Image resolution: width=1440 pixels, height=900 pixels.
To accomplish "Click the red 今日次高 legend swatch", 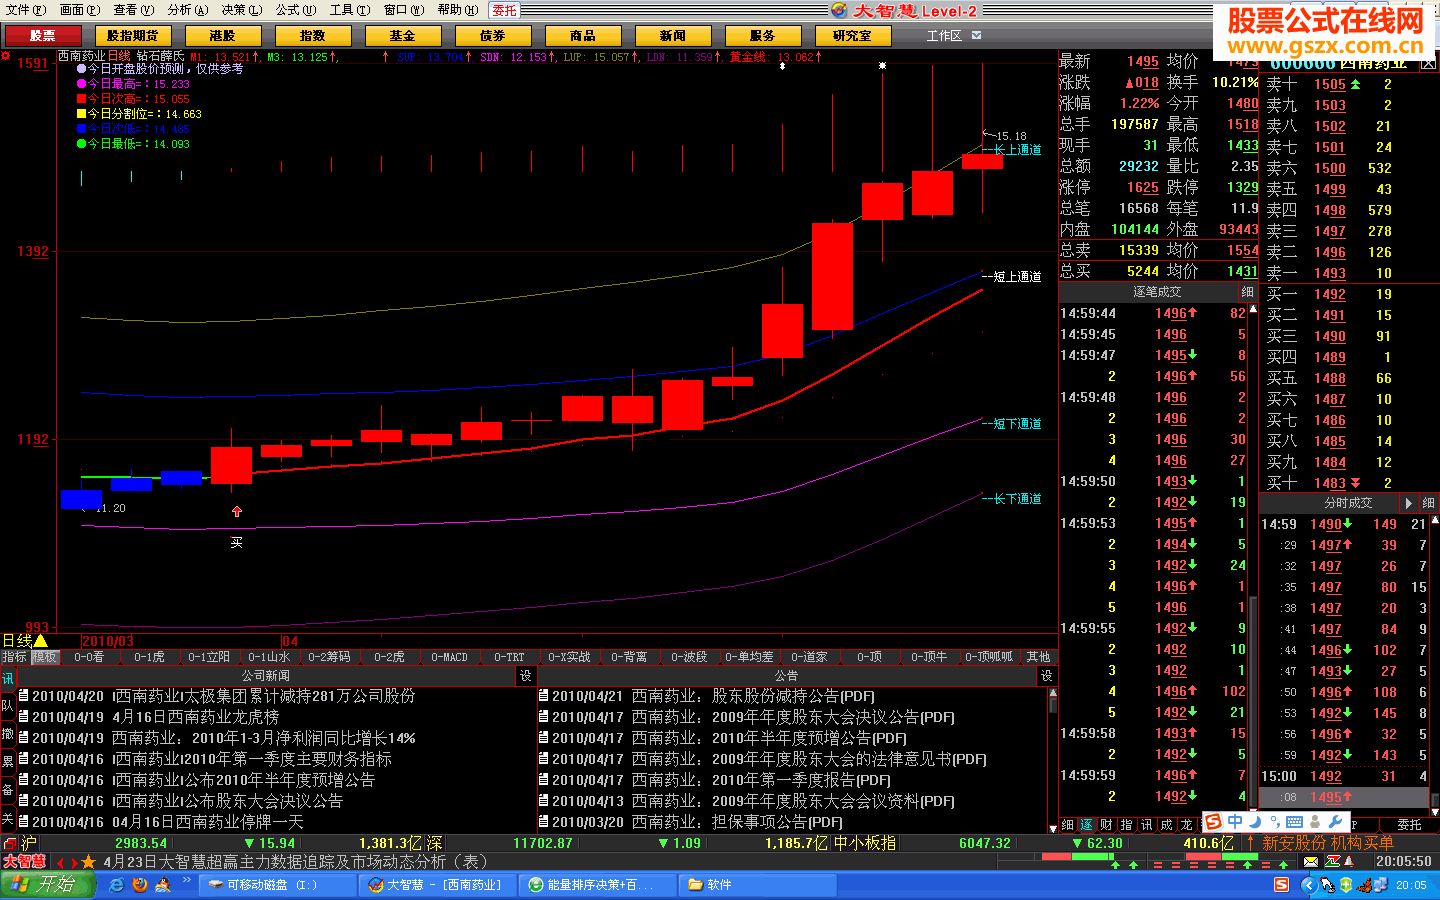I will tap(81, 99).
